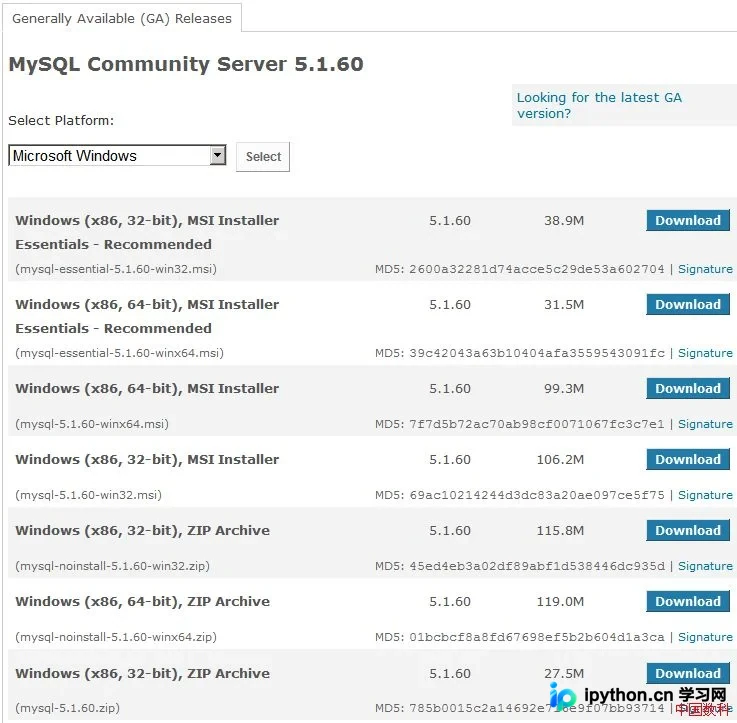Download the mysql-essential-5.1.60-win32.msi installer
The height and width of the screenshot is (723, 737).
click(688, 220)
